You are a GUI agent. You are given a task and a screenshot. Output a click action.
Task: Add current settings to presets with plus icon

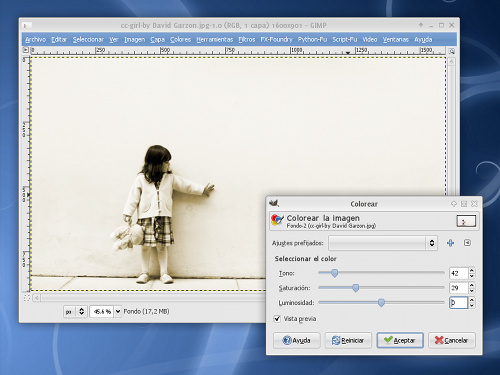450,243
